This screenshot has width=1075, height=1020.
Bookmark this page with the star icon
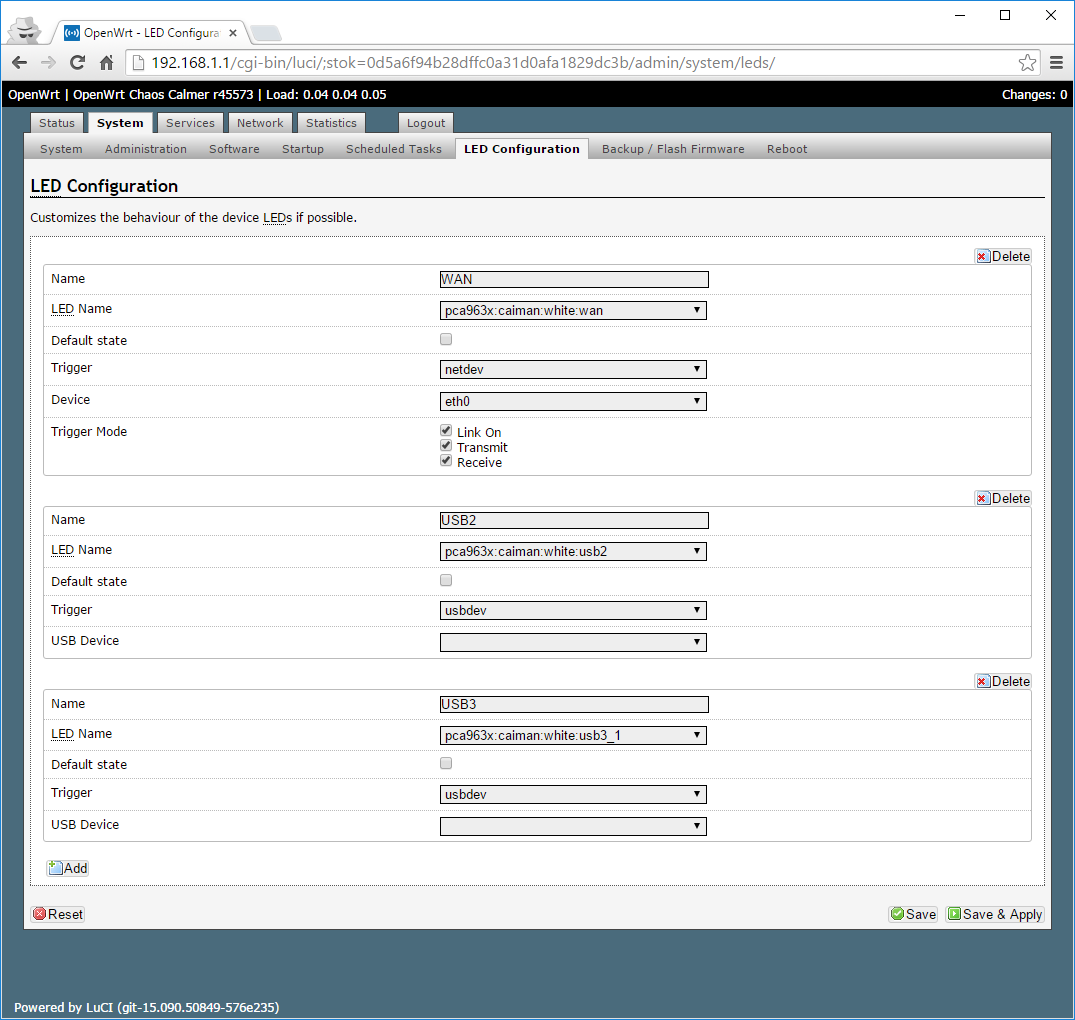point(1027,63)
